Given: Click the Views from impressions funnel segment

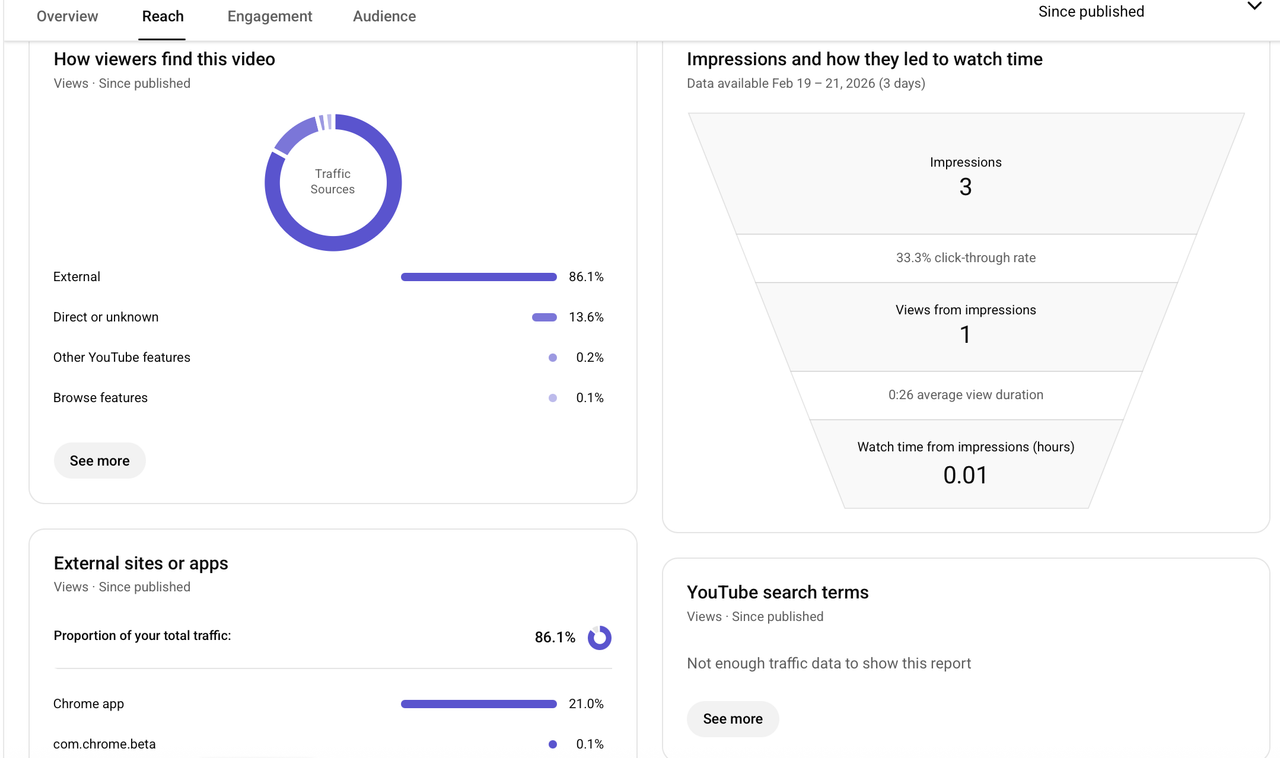Looking at the screenshot, I should pyautogui.click(x=965, y=322).
